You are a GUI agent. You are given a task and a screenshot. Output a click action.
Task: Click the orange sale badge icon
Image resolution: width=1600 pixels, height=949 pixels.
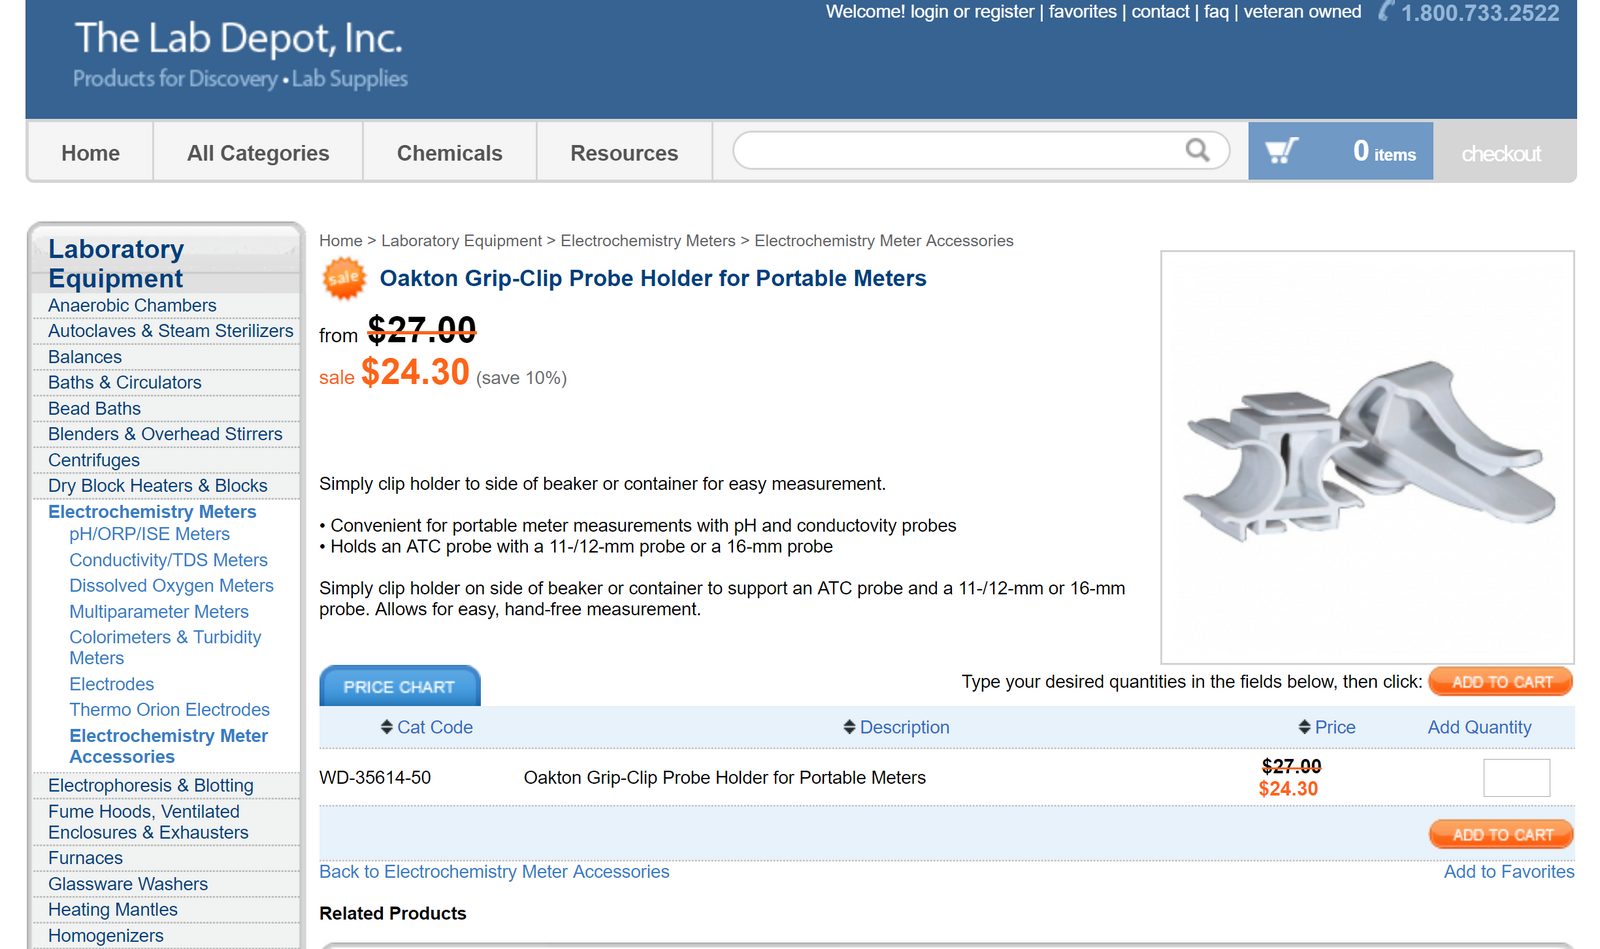point(343,278)
